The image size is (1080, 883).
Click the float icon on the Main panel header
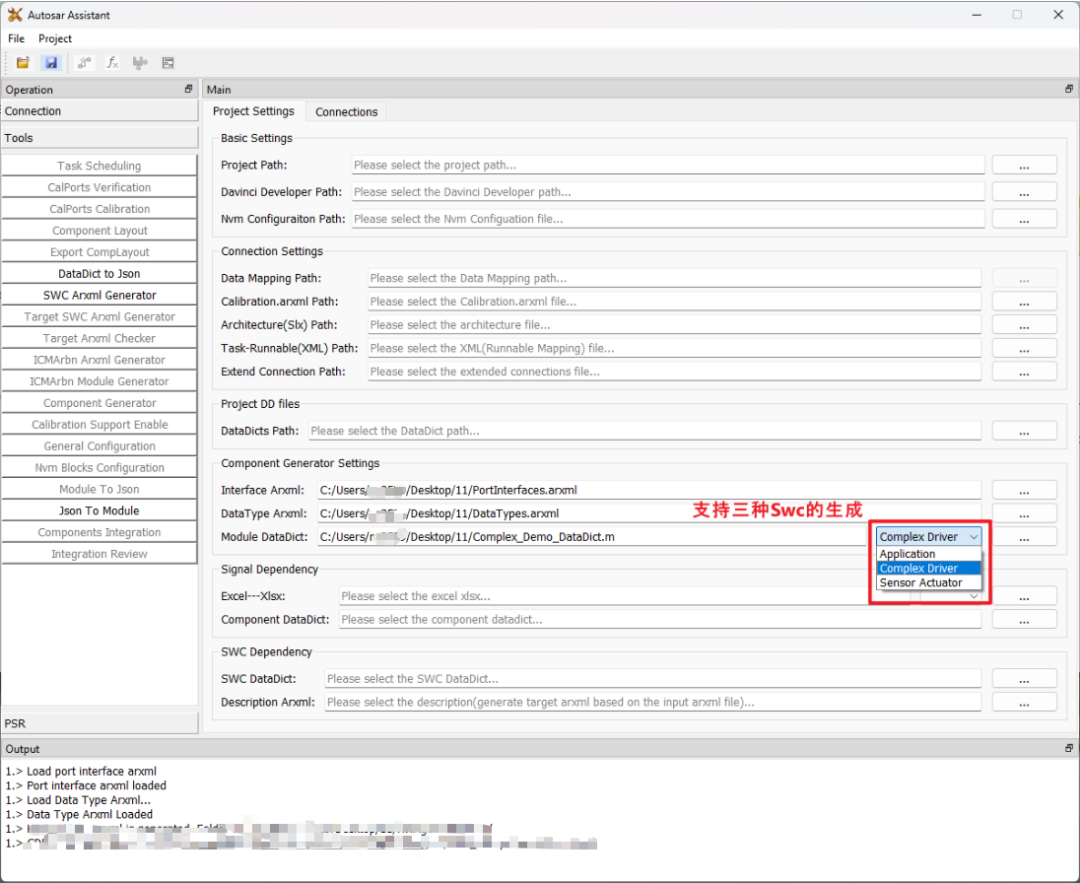click(1067, 89)
